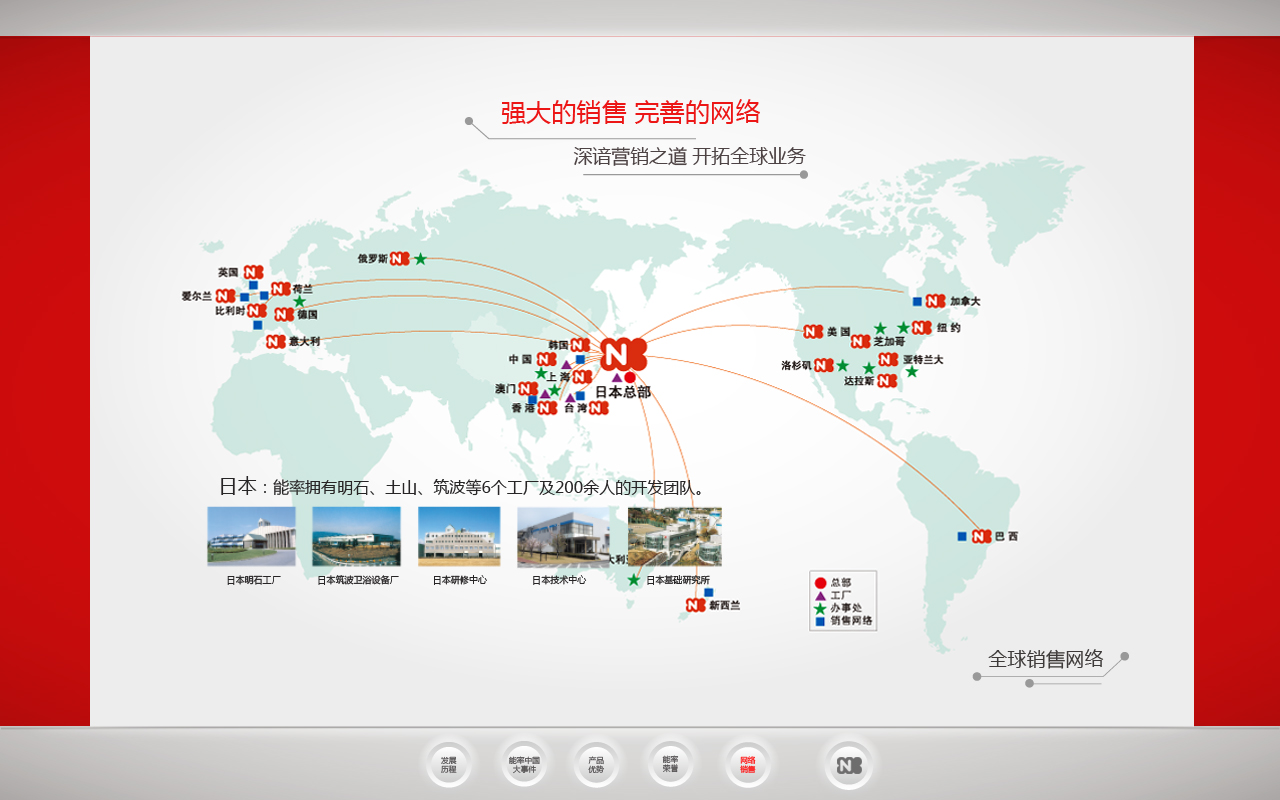This screenshot has height=800, width=1280.
Task: Select the 新西兰 Noritz marker
Action: click(x=696, y=605)
